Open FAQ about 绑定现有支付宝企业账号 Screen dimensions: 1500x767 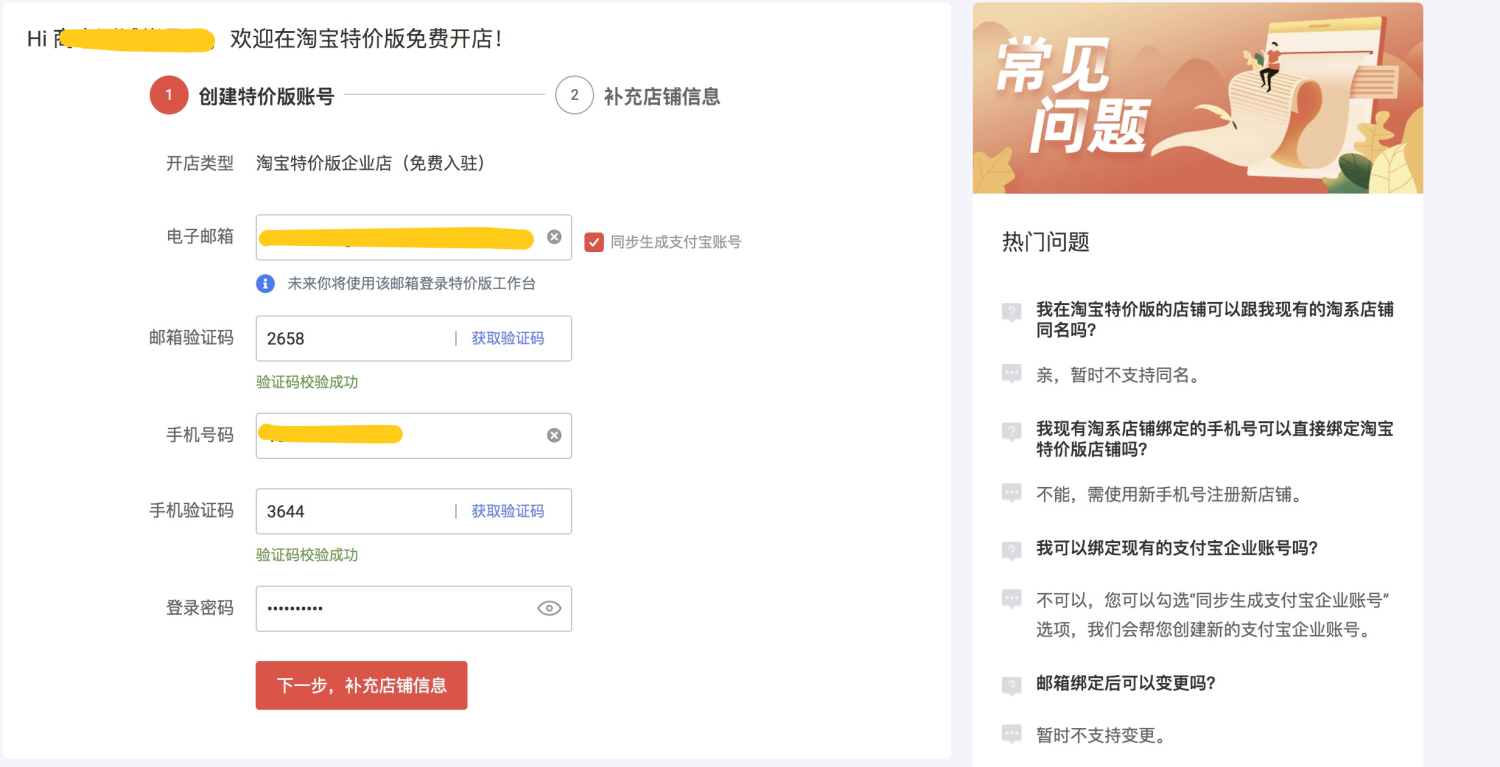[1176, 548]
